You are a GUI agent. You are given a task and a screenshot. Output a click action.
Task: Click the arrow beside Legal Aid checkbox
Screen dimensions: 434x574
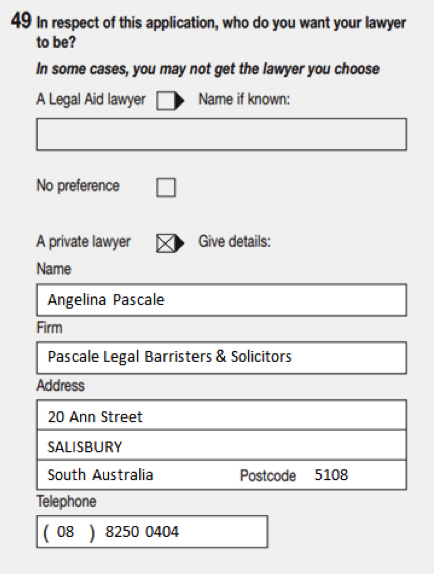[180, 101]
